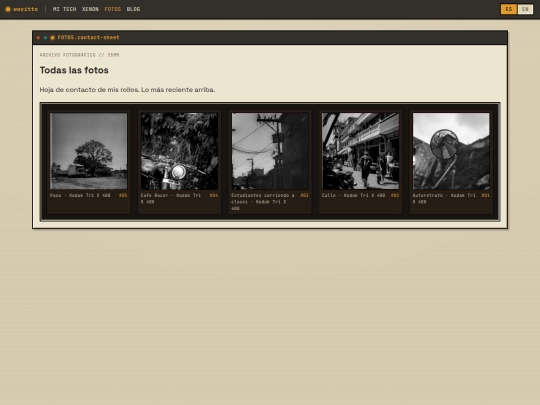Image resolution: width=540 pixels, height=405 pixels.
Task: Click the 'Hoja de contacto' description text
Action: (127, 90)
